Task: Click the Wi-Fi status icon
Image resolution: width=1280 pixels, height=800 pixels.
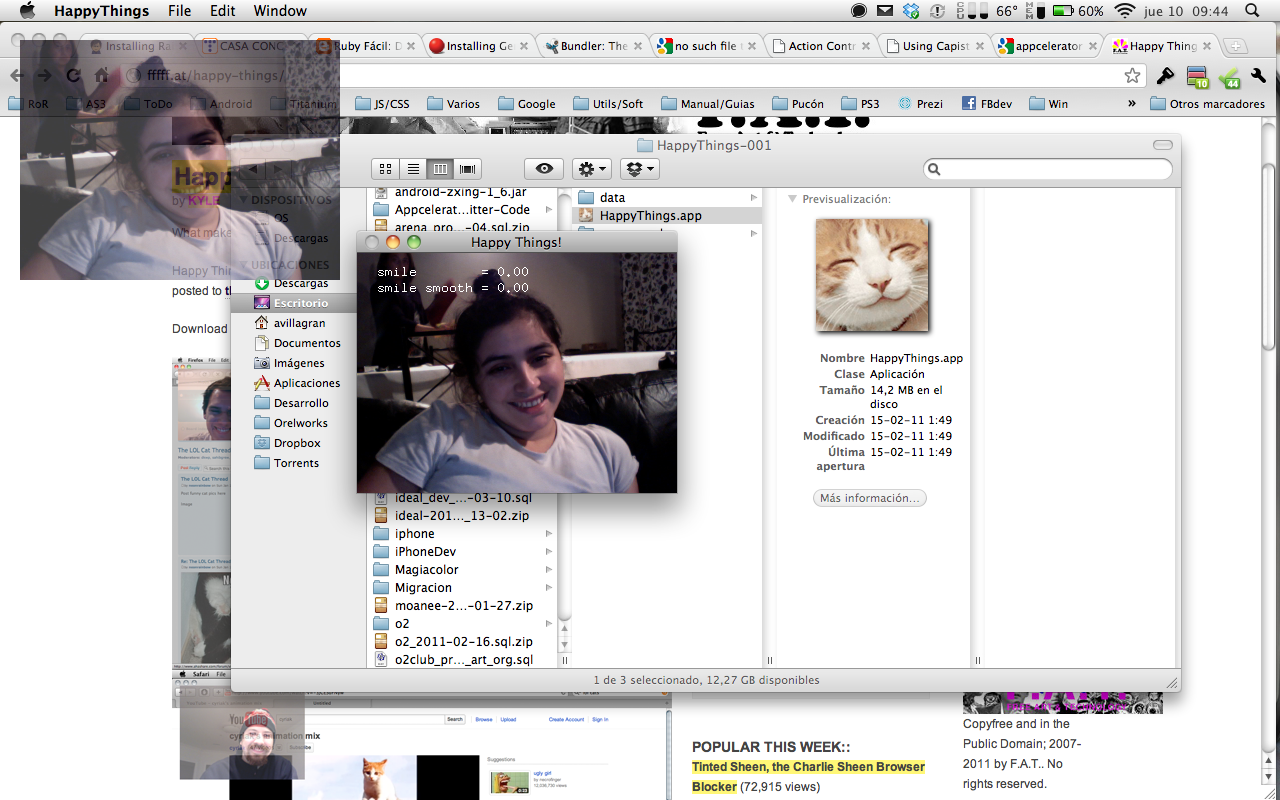Action: (x=1125, y=11)
